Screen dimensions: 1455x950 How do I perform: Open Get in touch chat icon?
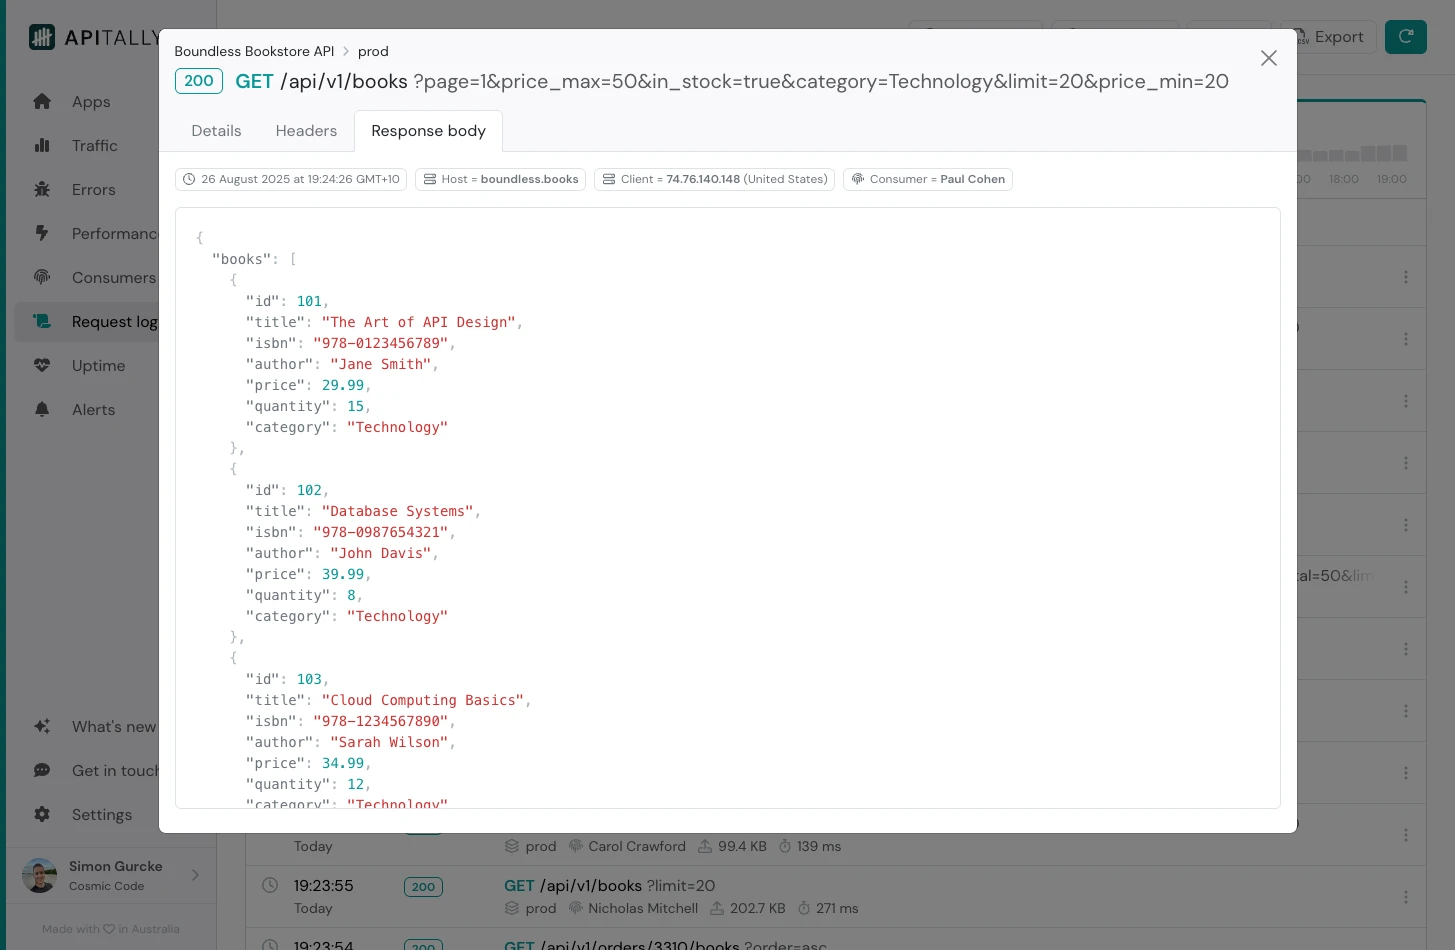pos(42,771)
